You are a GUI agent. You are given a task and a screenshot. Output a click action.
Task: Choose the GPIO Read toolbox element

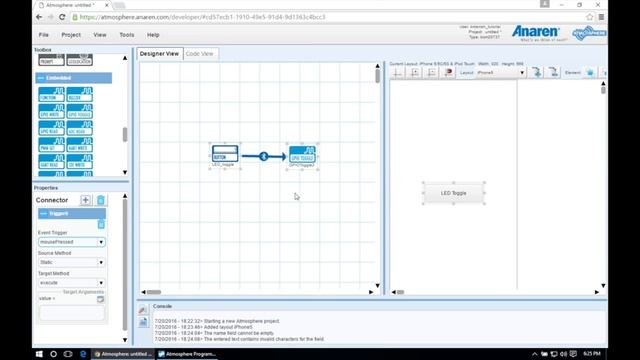coord(51,128)
